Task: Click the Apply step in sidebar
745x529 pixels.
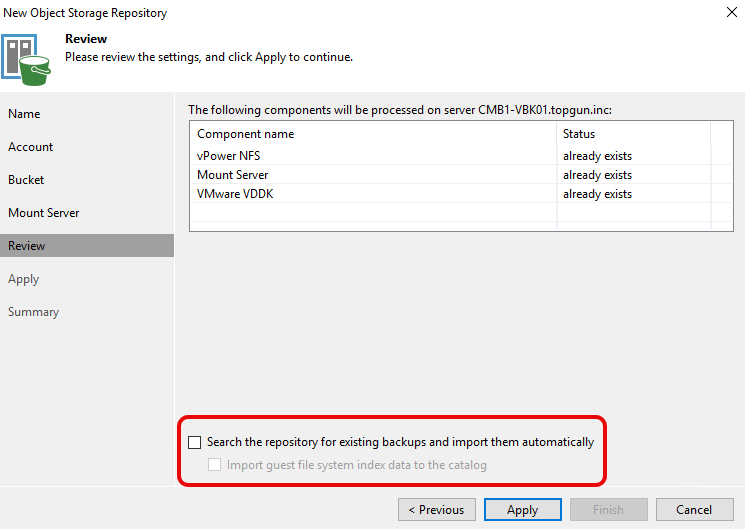Action: click(x=24, y=279)
